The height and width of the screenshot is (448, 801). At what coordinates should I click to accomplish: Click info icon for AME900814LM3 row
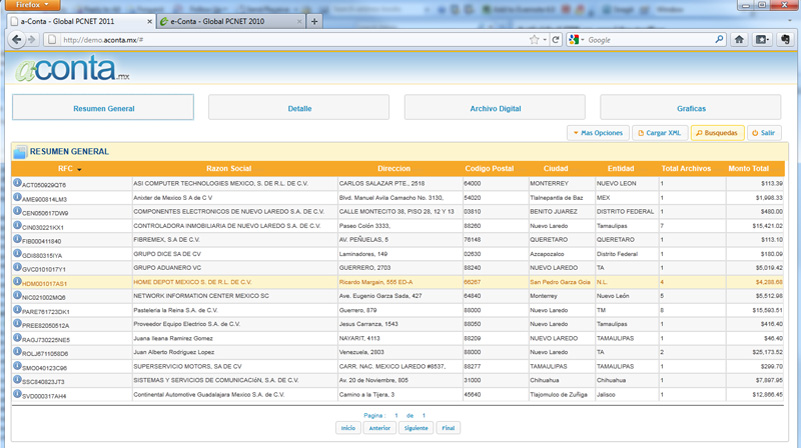17,197
